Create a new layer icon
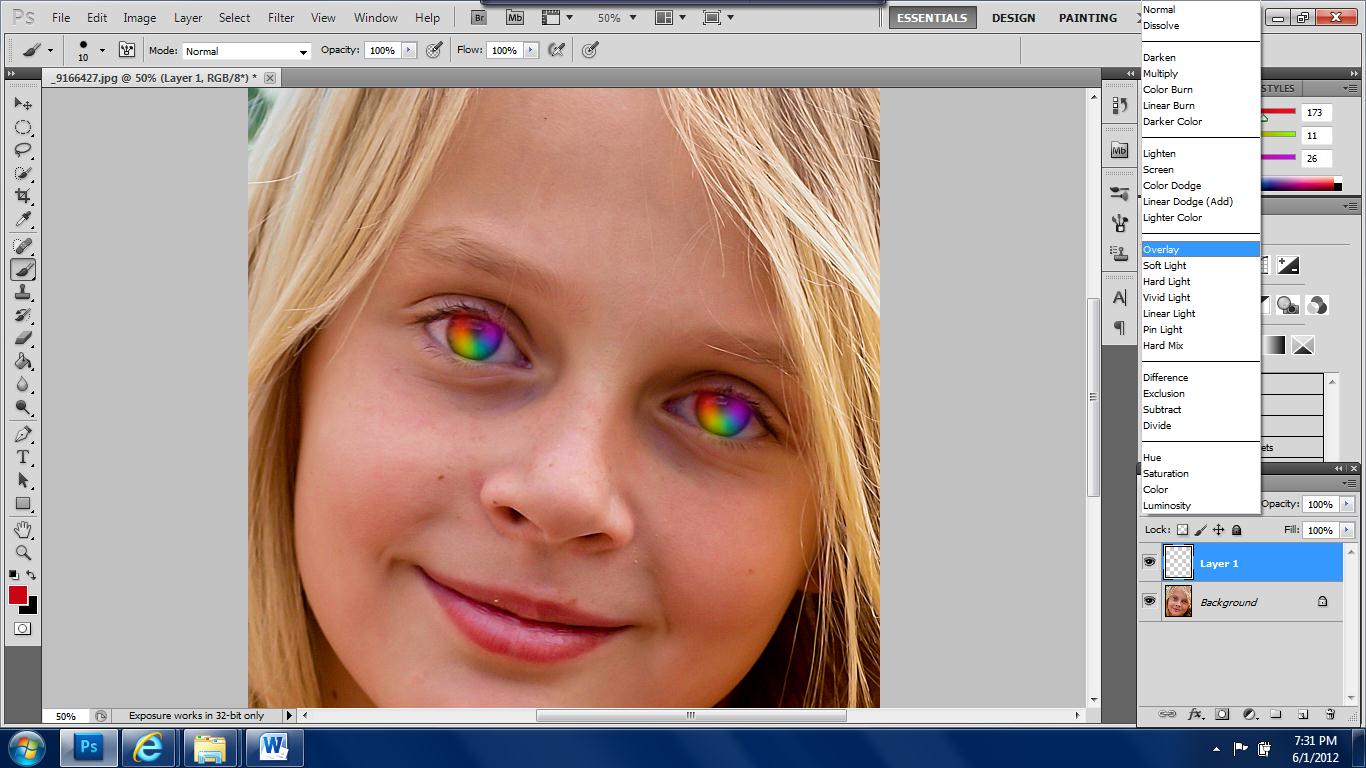The width and height of the screenshot is (1366, 768). [1303, 715]
